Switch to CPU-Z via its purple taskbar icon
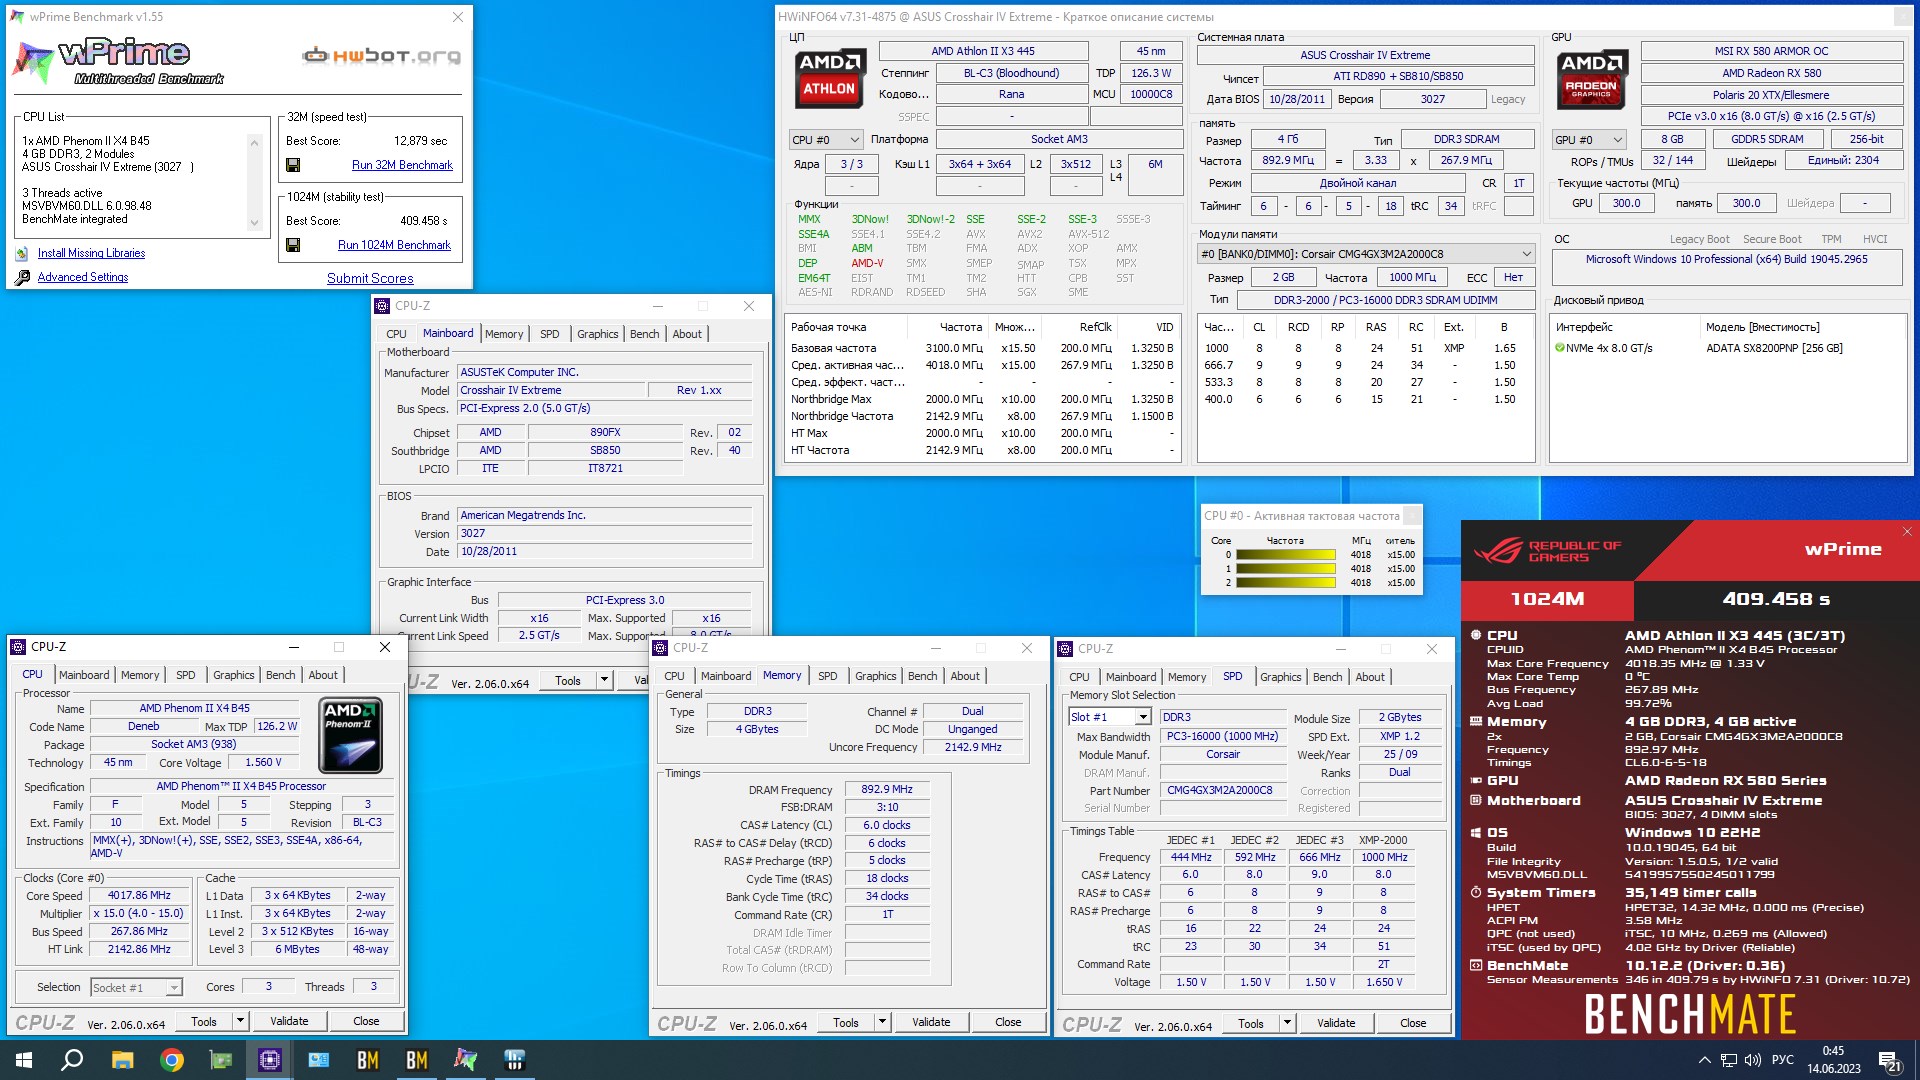The width and height of the screenshot is (1920, 1080). coord(270,1060)
